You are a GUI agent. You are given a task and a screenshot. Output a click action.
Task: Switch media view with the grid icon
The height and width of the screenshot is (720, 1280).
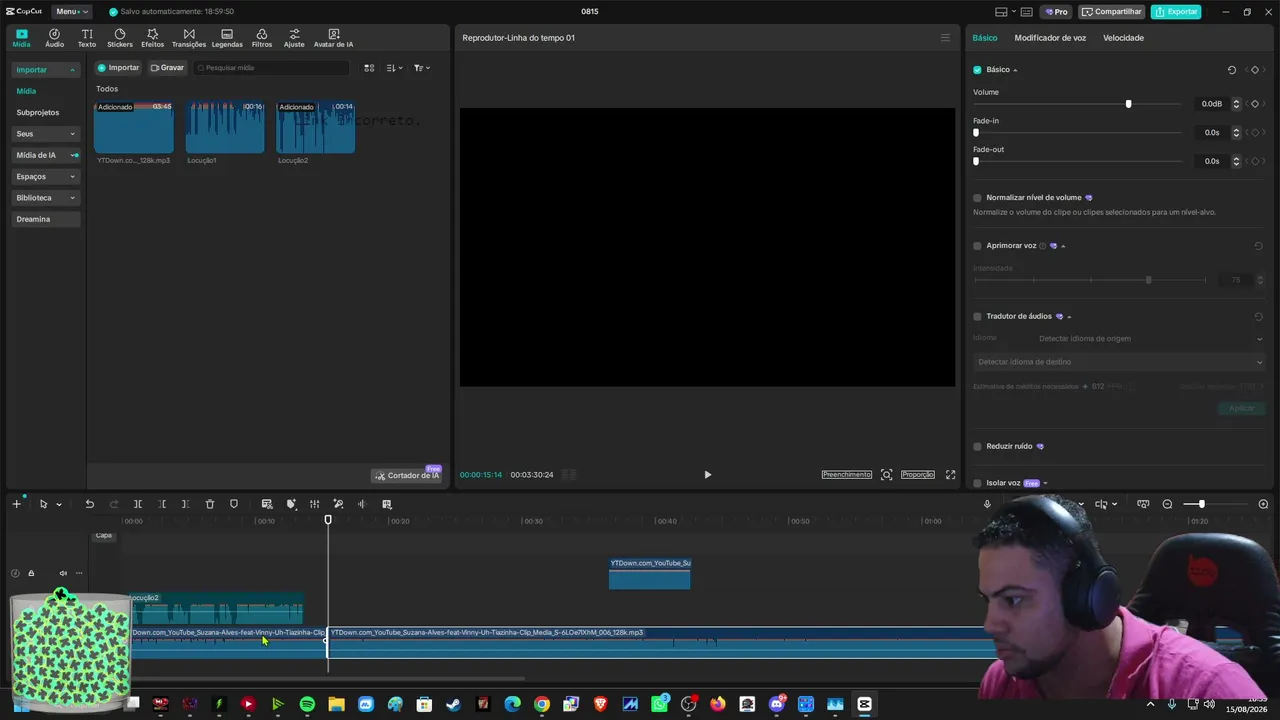[x=369, y=68]
